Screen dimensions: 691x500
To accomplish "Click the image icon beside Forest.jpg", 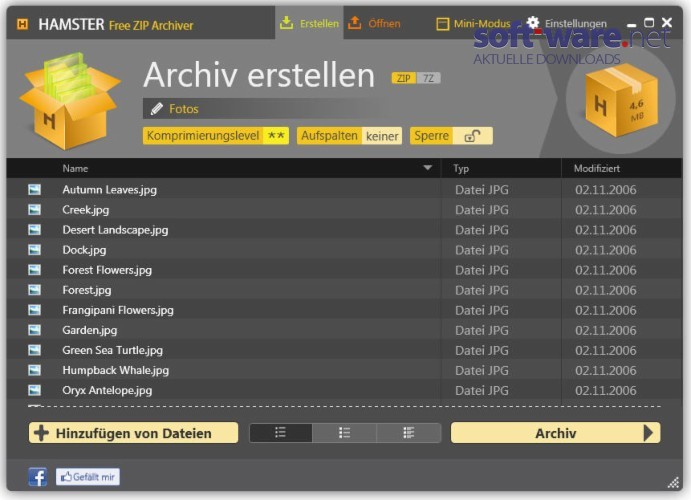I will [34, 290].
